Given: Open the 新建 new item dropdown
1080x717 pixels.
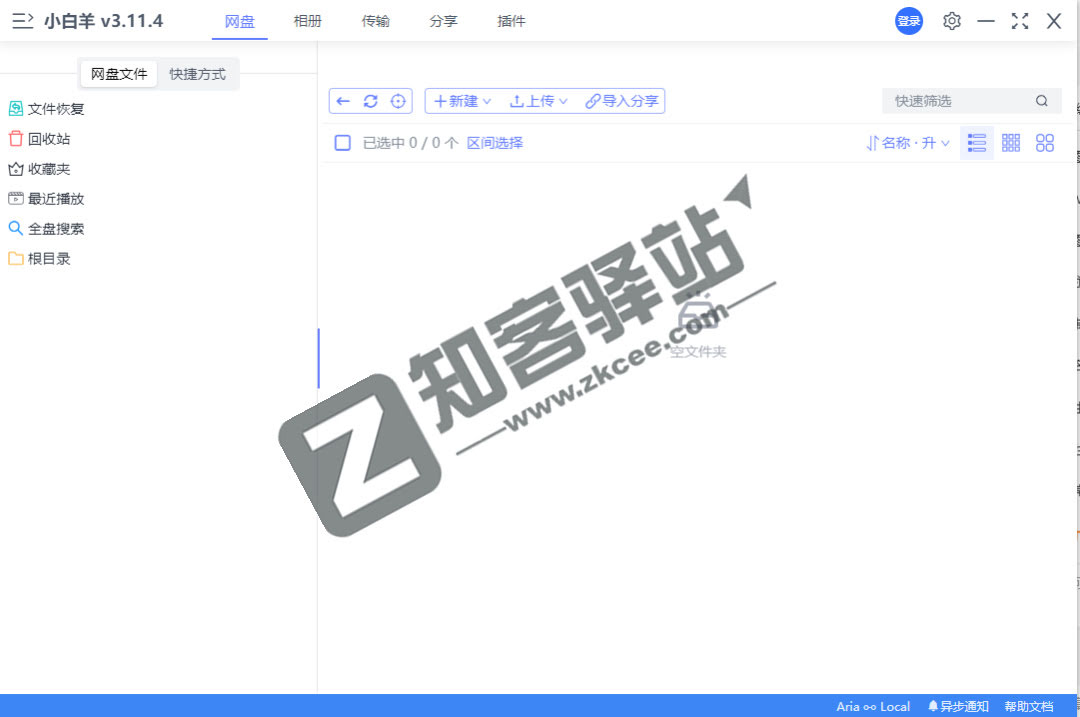Looking at the screenshot, I should click(x=461, y=100).
